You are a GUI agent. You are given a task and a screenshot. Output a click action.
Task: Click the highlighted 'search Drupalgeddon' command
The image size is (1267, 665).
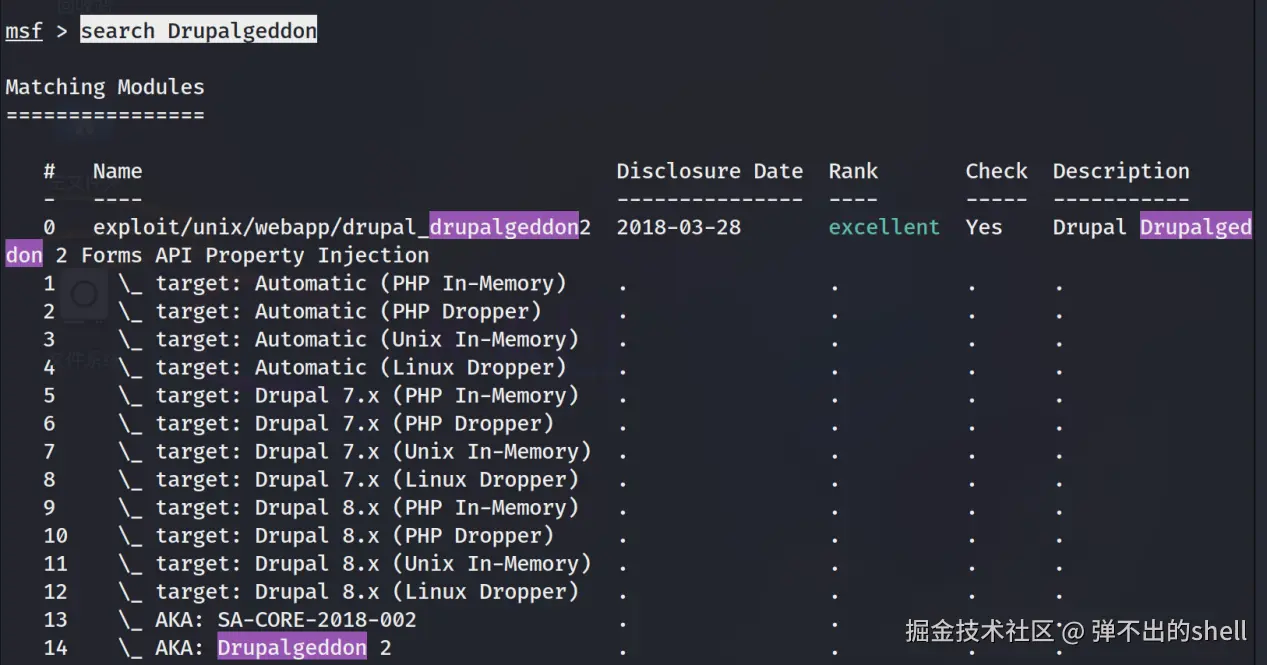click(198, 30)
